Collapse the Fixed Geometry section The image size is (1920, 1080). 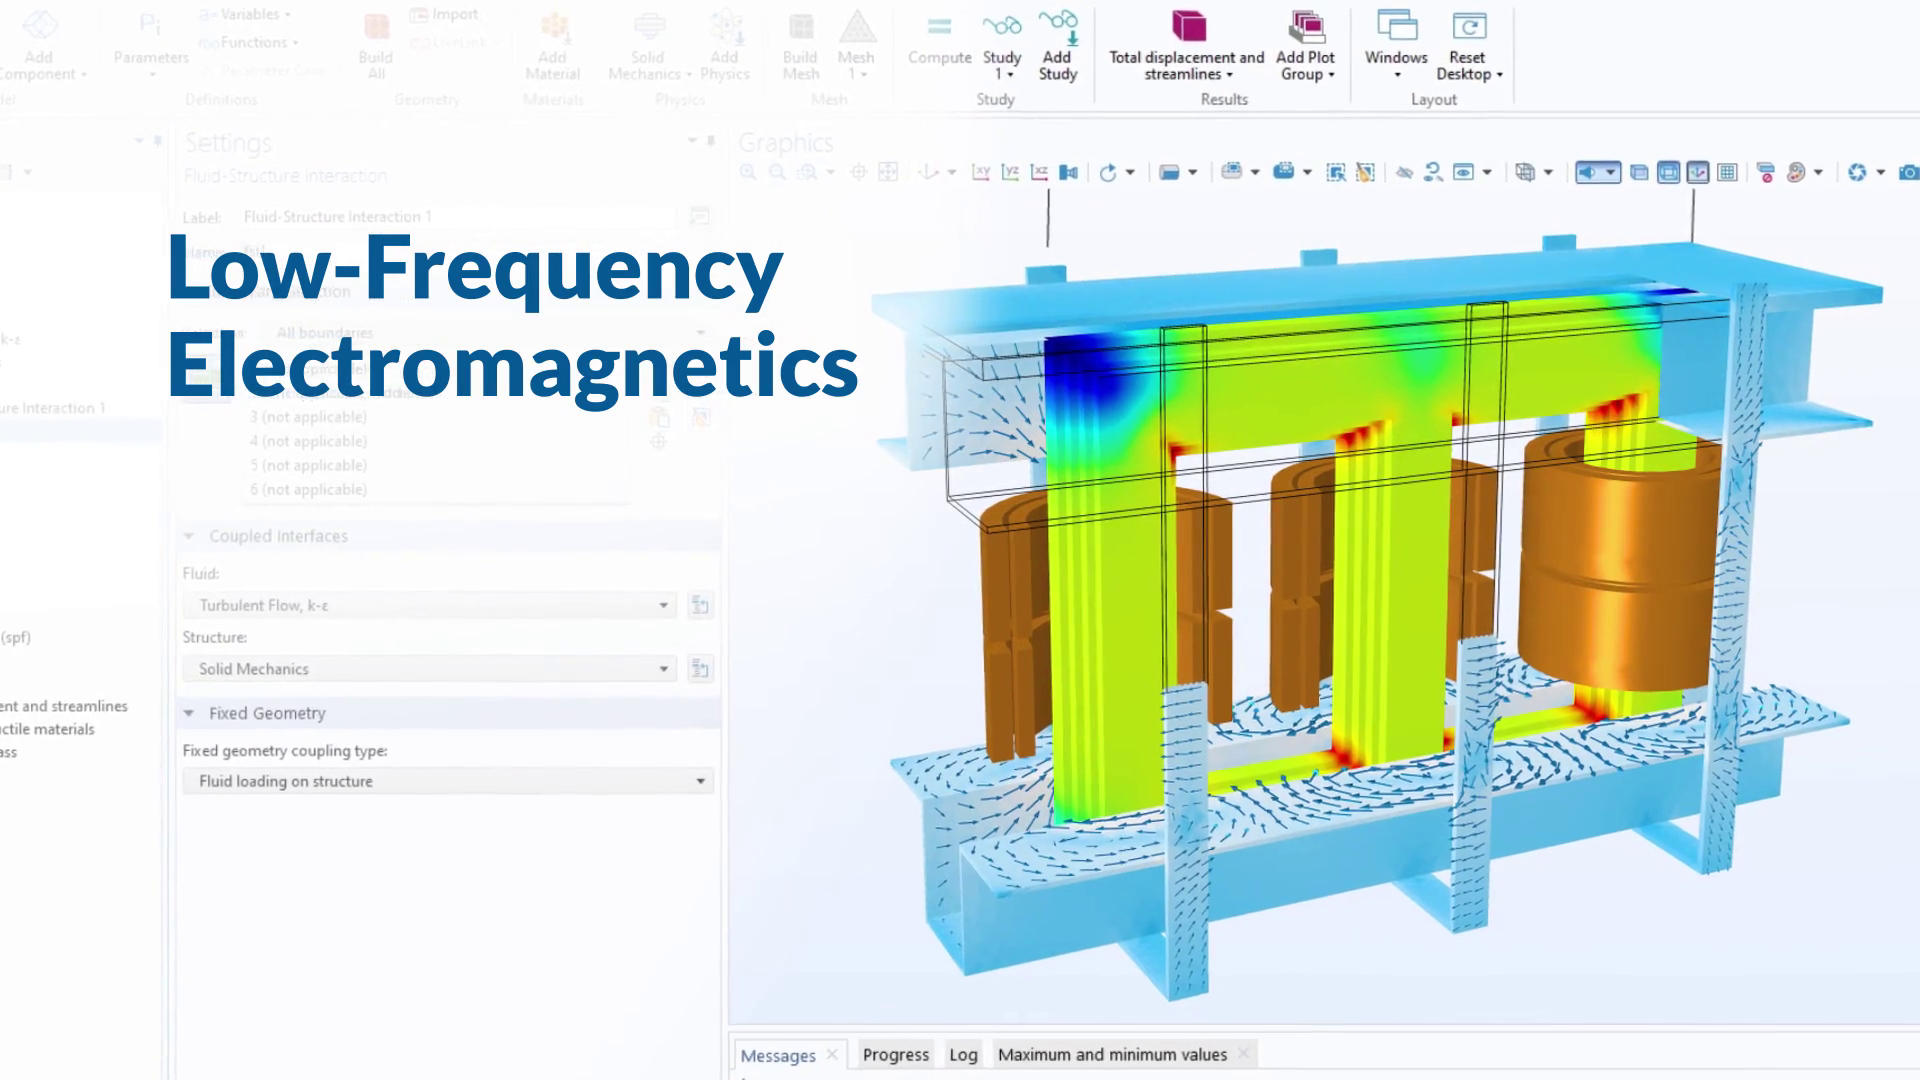tap(189, 713)
